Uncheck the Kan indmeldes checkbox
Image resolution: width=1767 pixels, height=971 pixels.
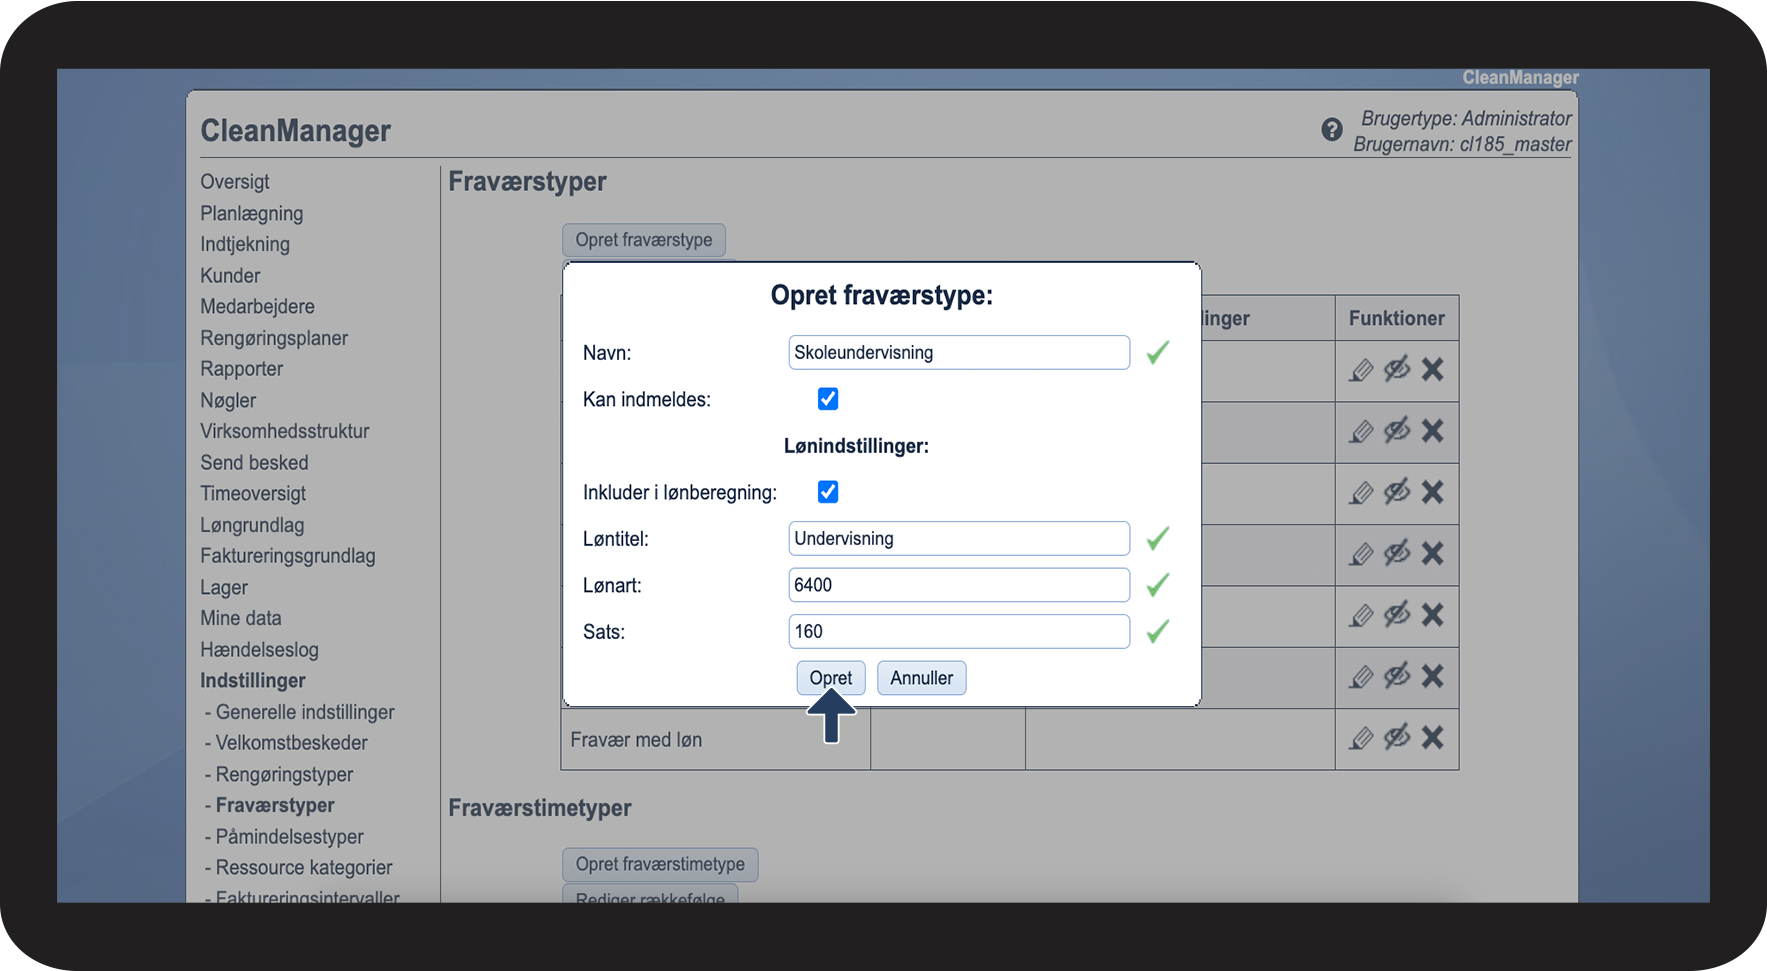click(828, 399)
